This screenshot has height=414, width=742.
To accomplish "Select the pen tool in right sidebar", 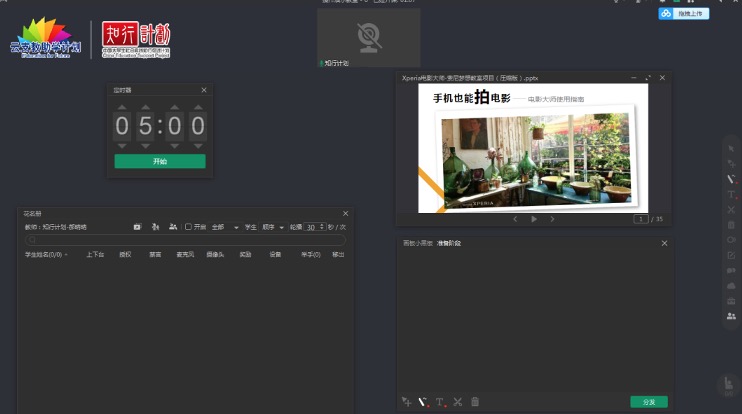I will [731, 179].
